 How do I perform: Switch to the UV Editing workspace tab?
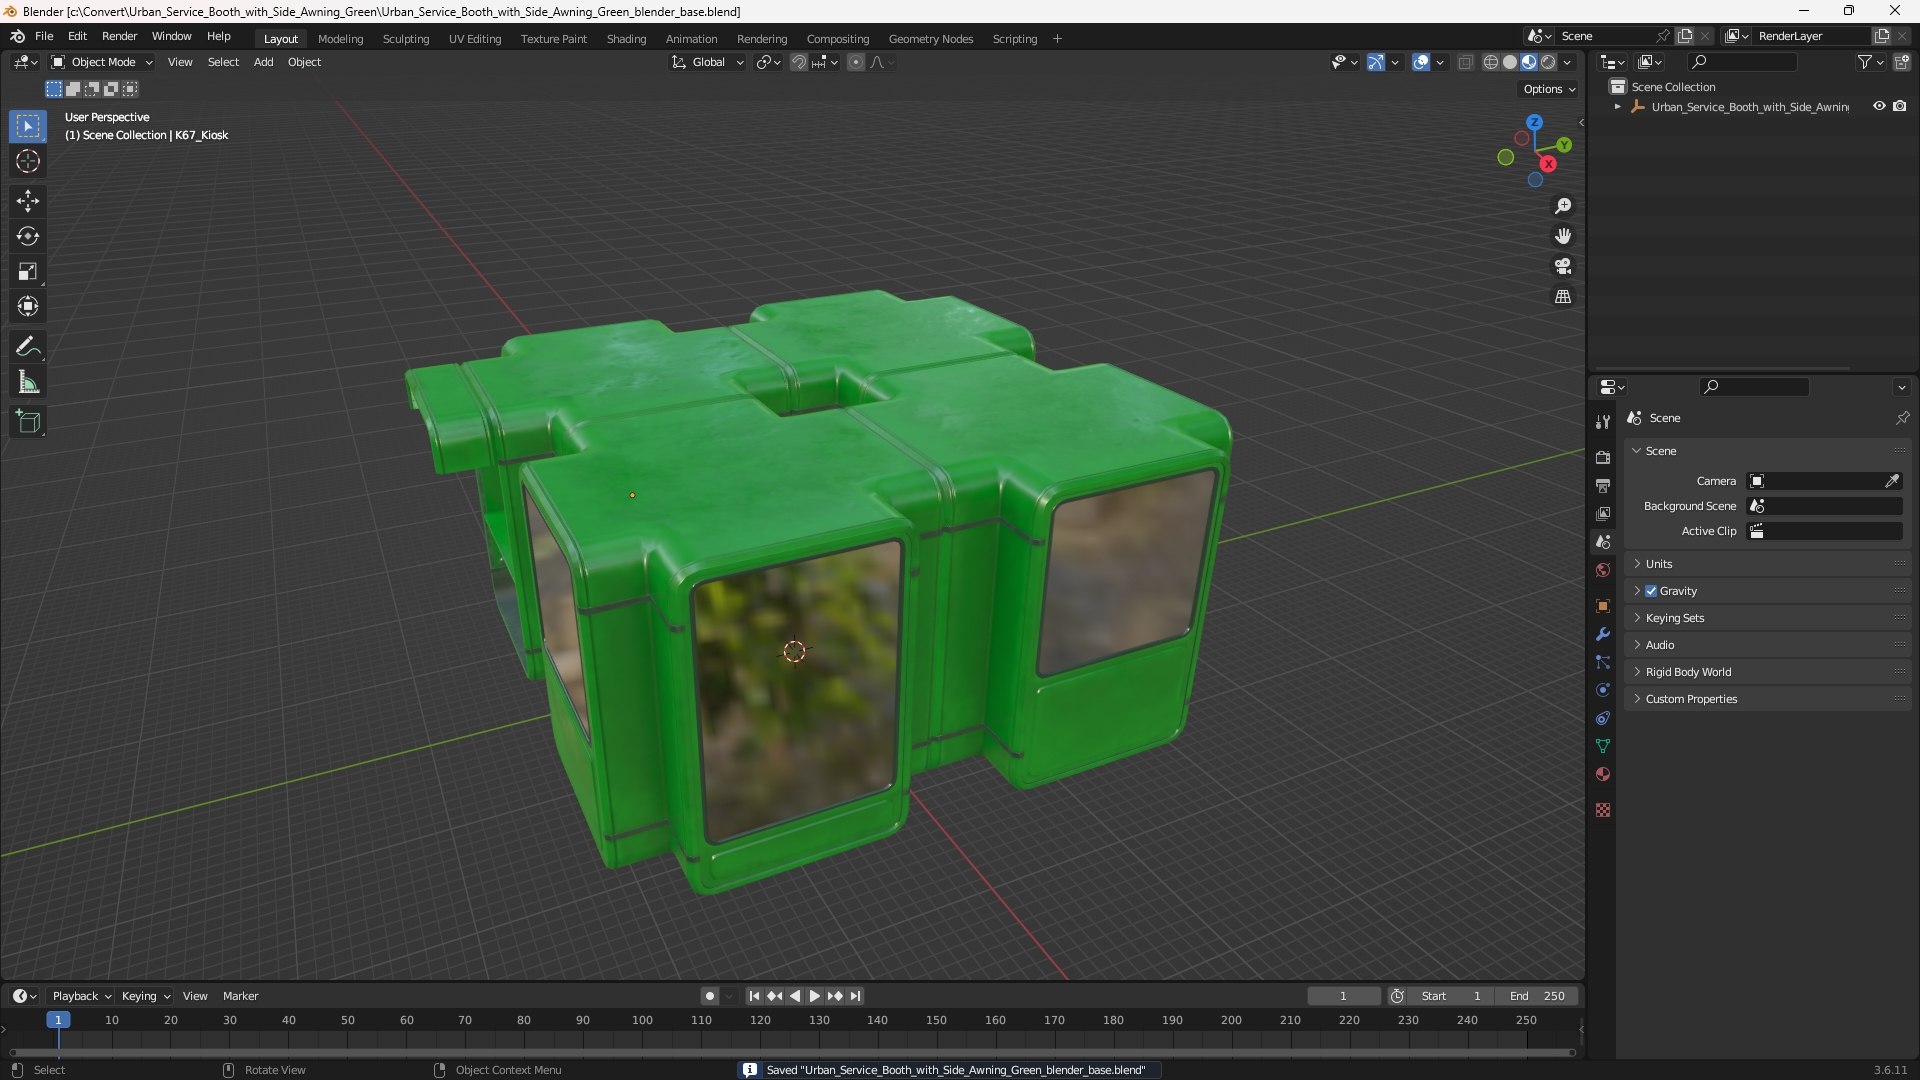click(x=475, y=39)
